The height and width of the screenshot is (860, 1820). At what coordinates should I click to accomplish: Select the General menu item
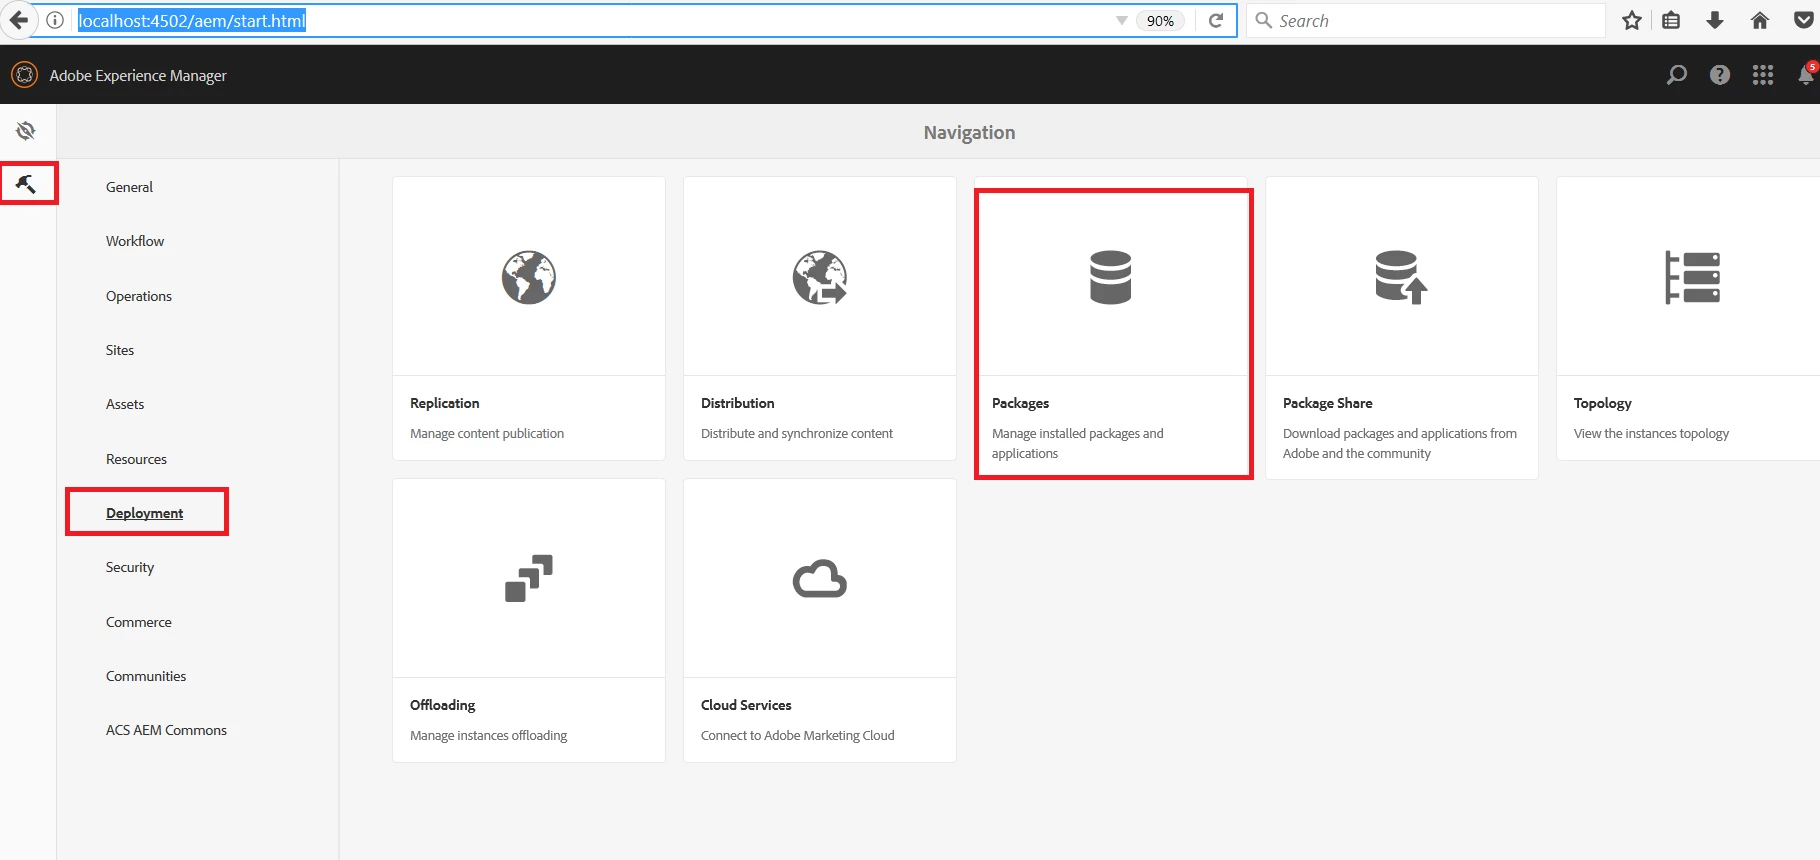point(129,187)
